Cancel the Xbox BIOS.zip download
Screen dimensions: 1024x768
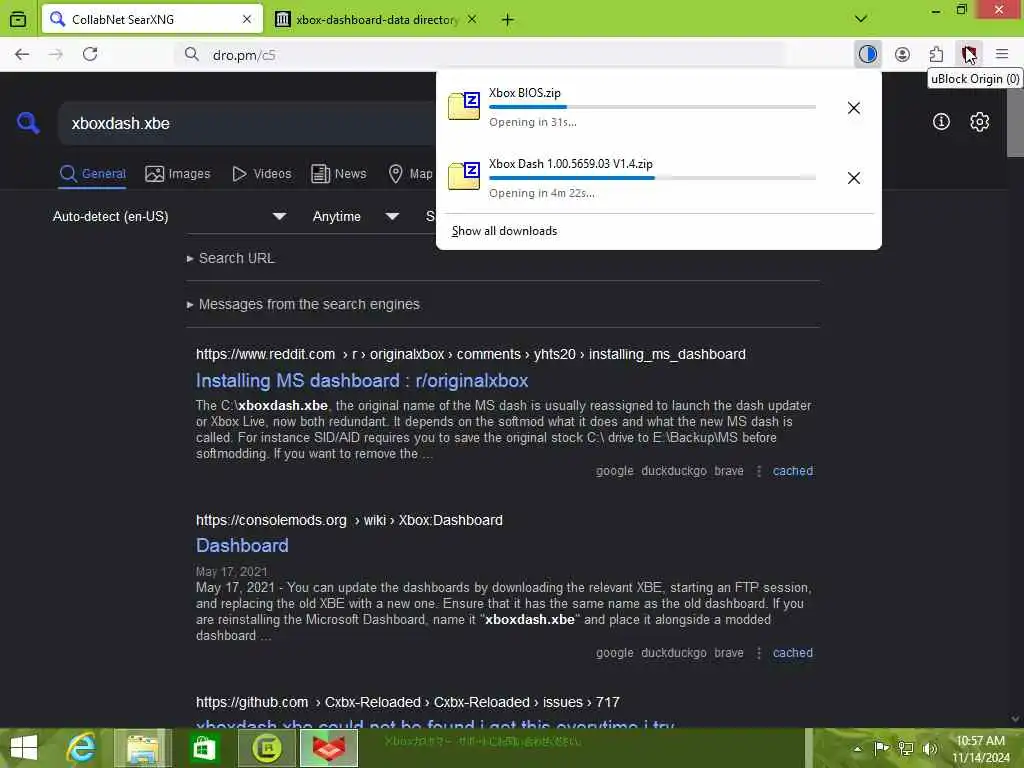[x=854, y=108]
